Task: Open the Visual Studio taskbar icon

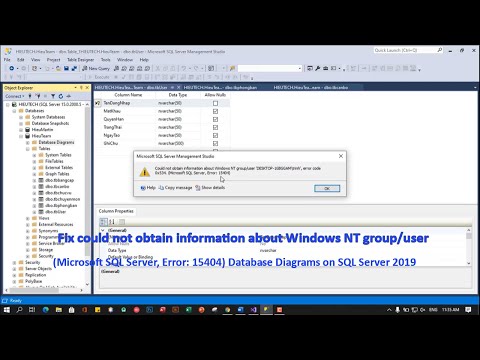Action: point(253,310)
